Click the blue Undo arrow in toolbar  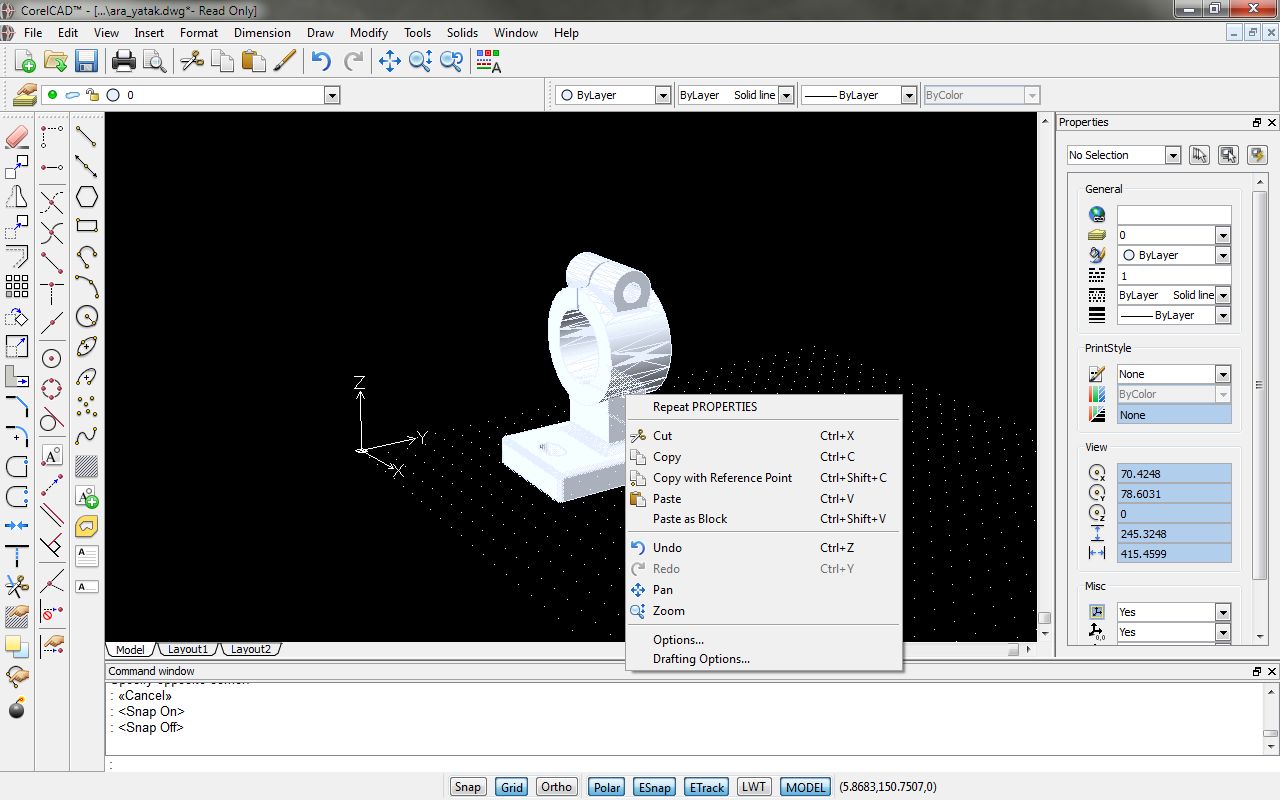(x=321, y=62)
